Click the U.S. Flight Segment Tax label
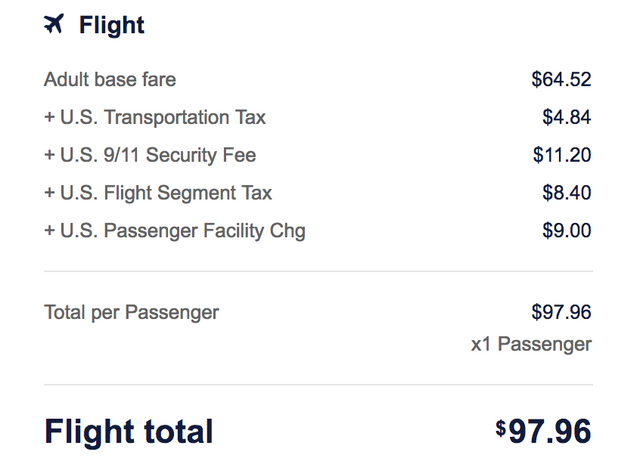 (x=158, y=193)
